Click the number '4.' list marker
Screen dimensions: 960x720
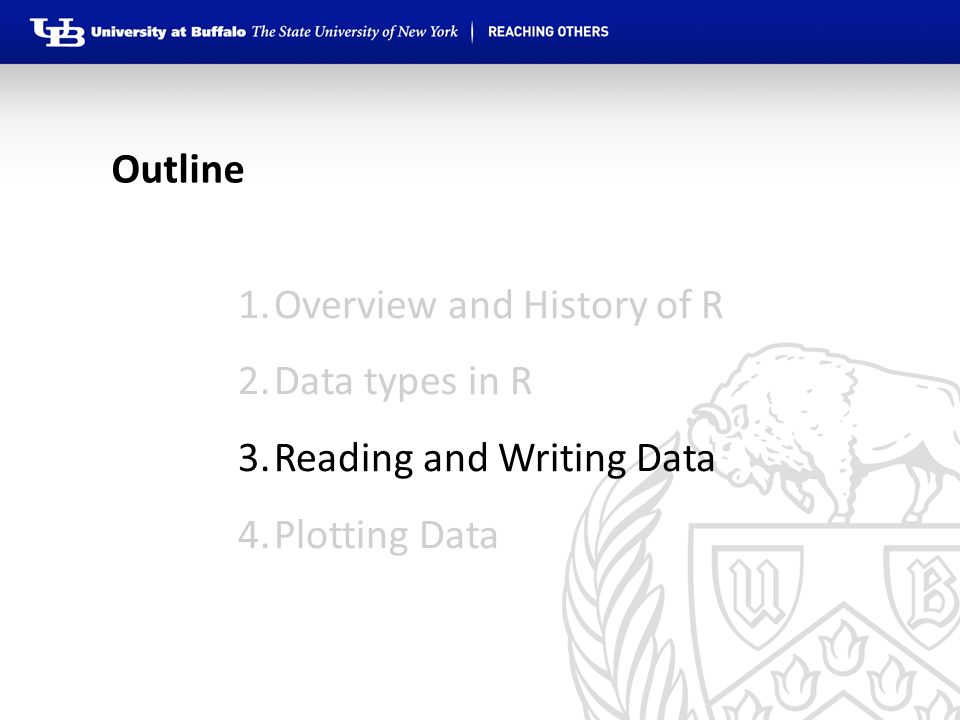pos(253,534)
